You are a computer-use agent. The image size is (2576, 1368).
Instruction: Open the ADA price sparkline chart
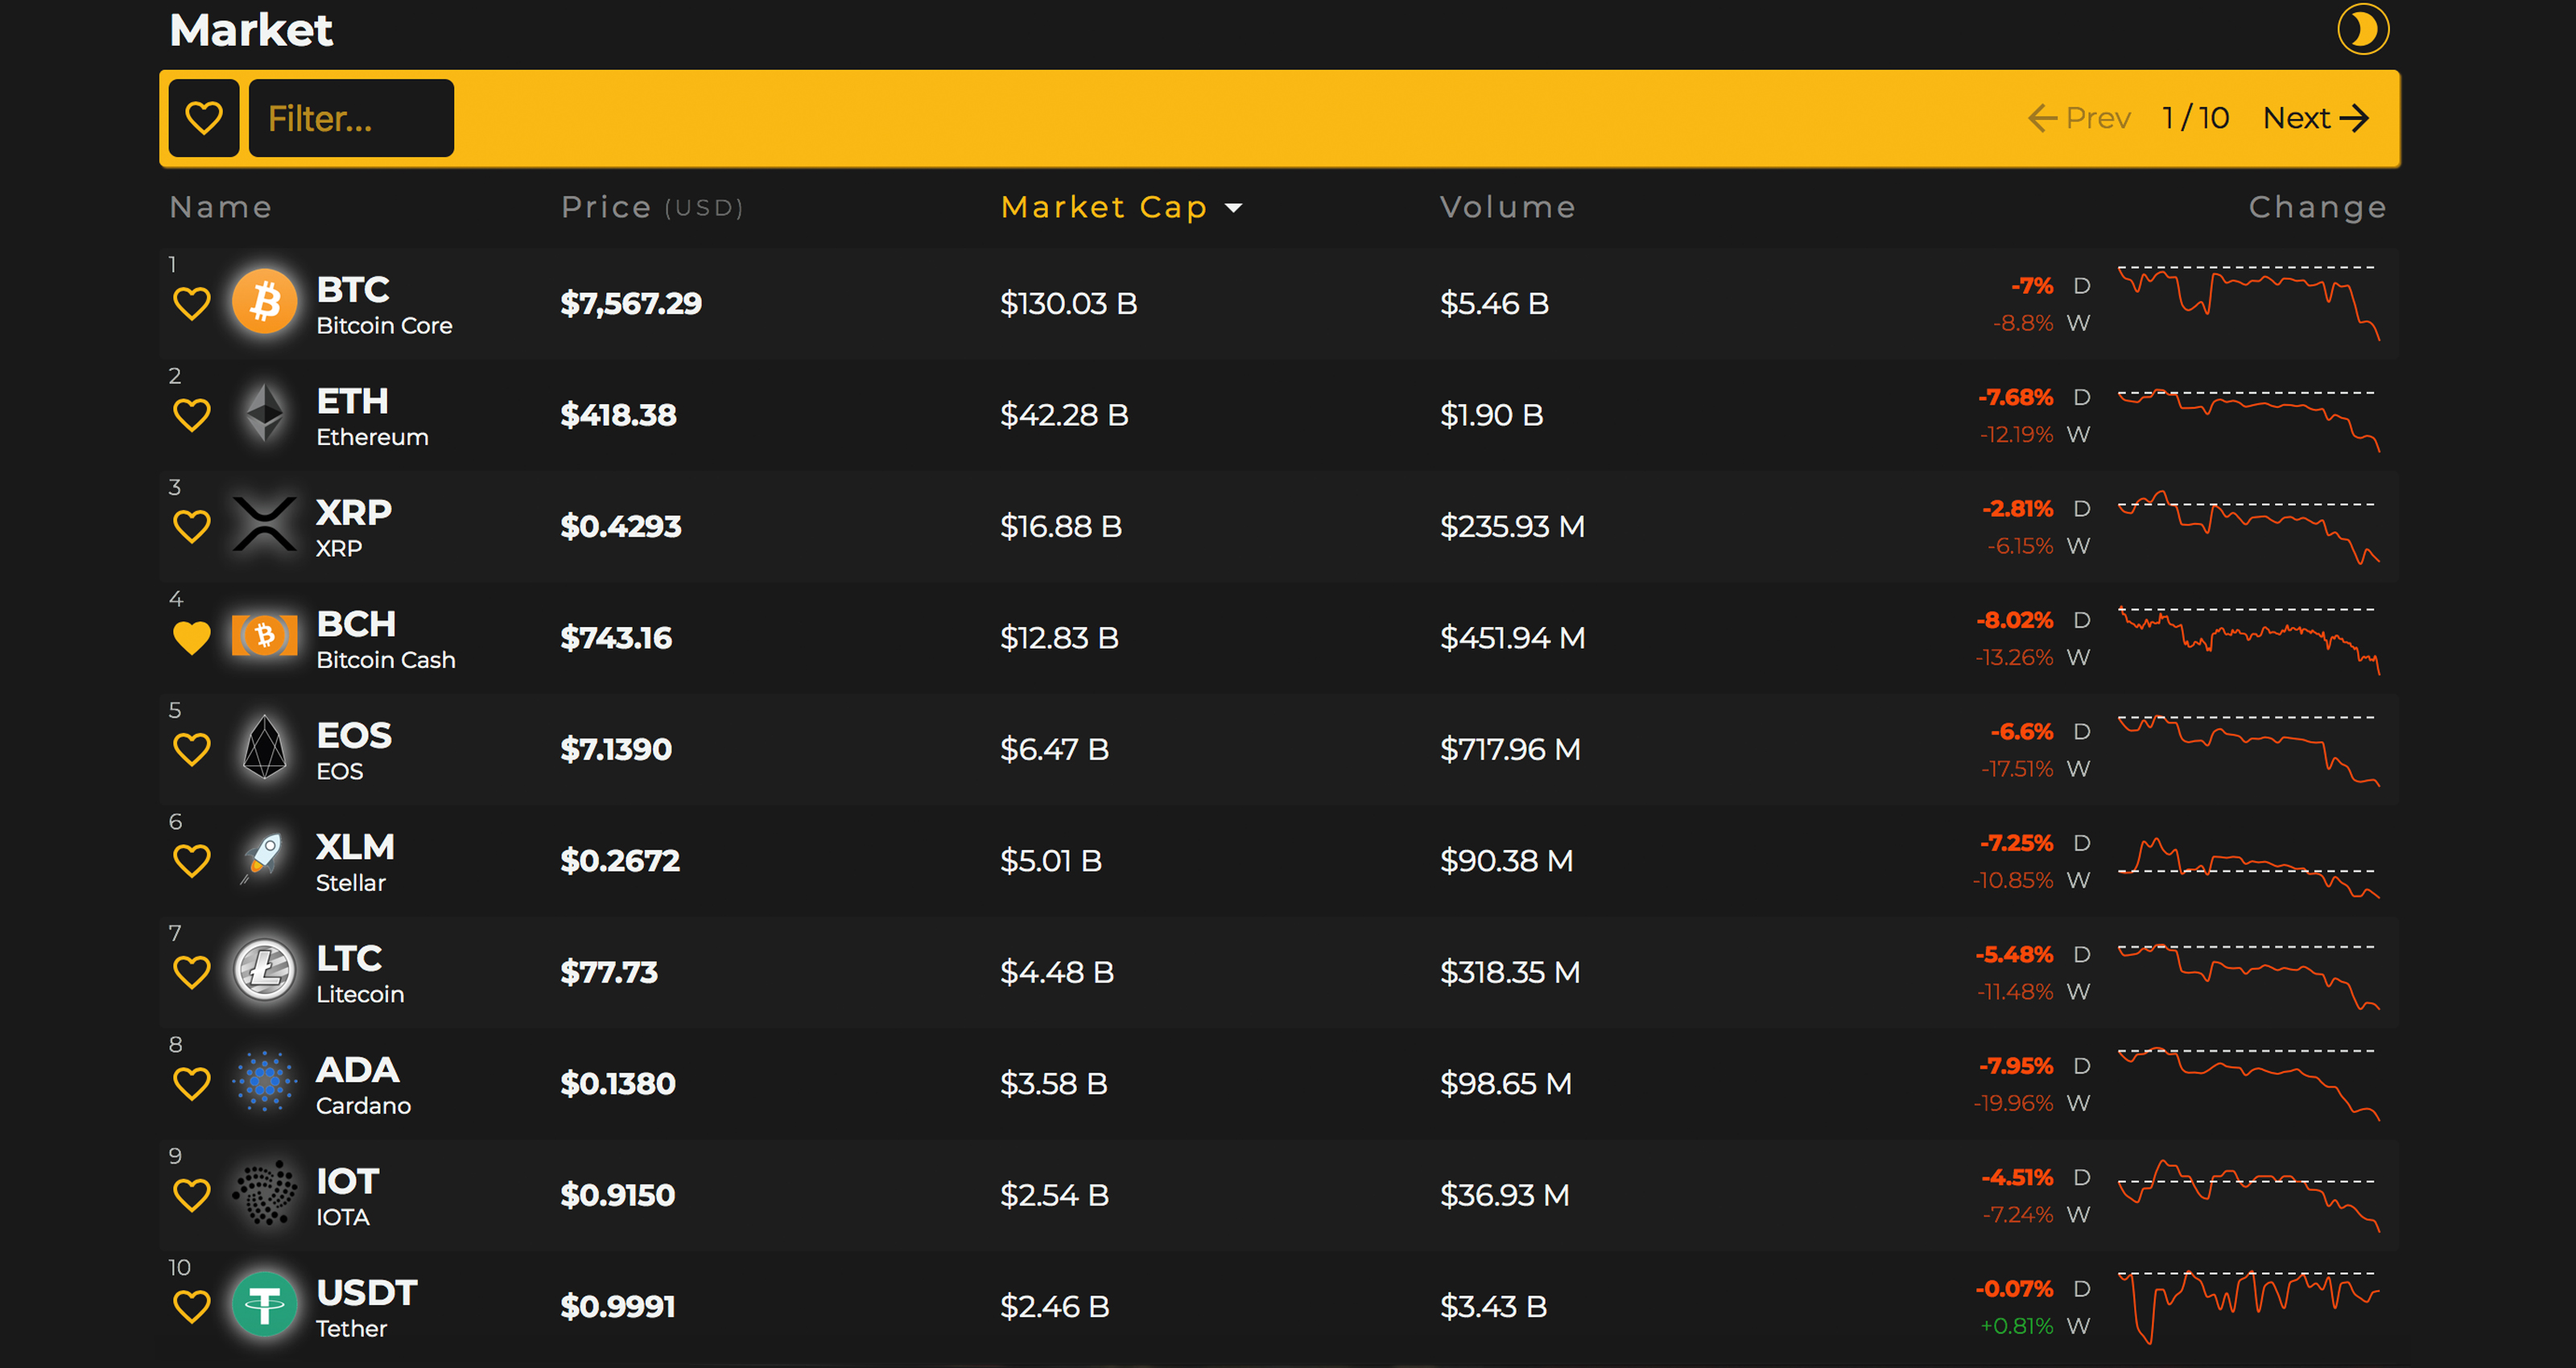click(x=2248, y=1083)
